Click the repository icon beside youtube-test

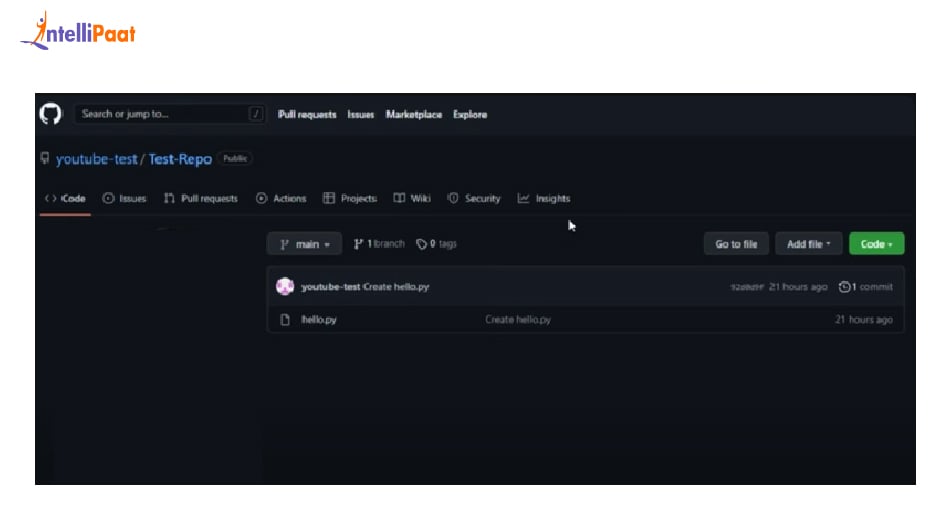coord(45,159)
